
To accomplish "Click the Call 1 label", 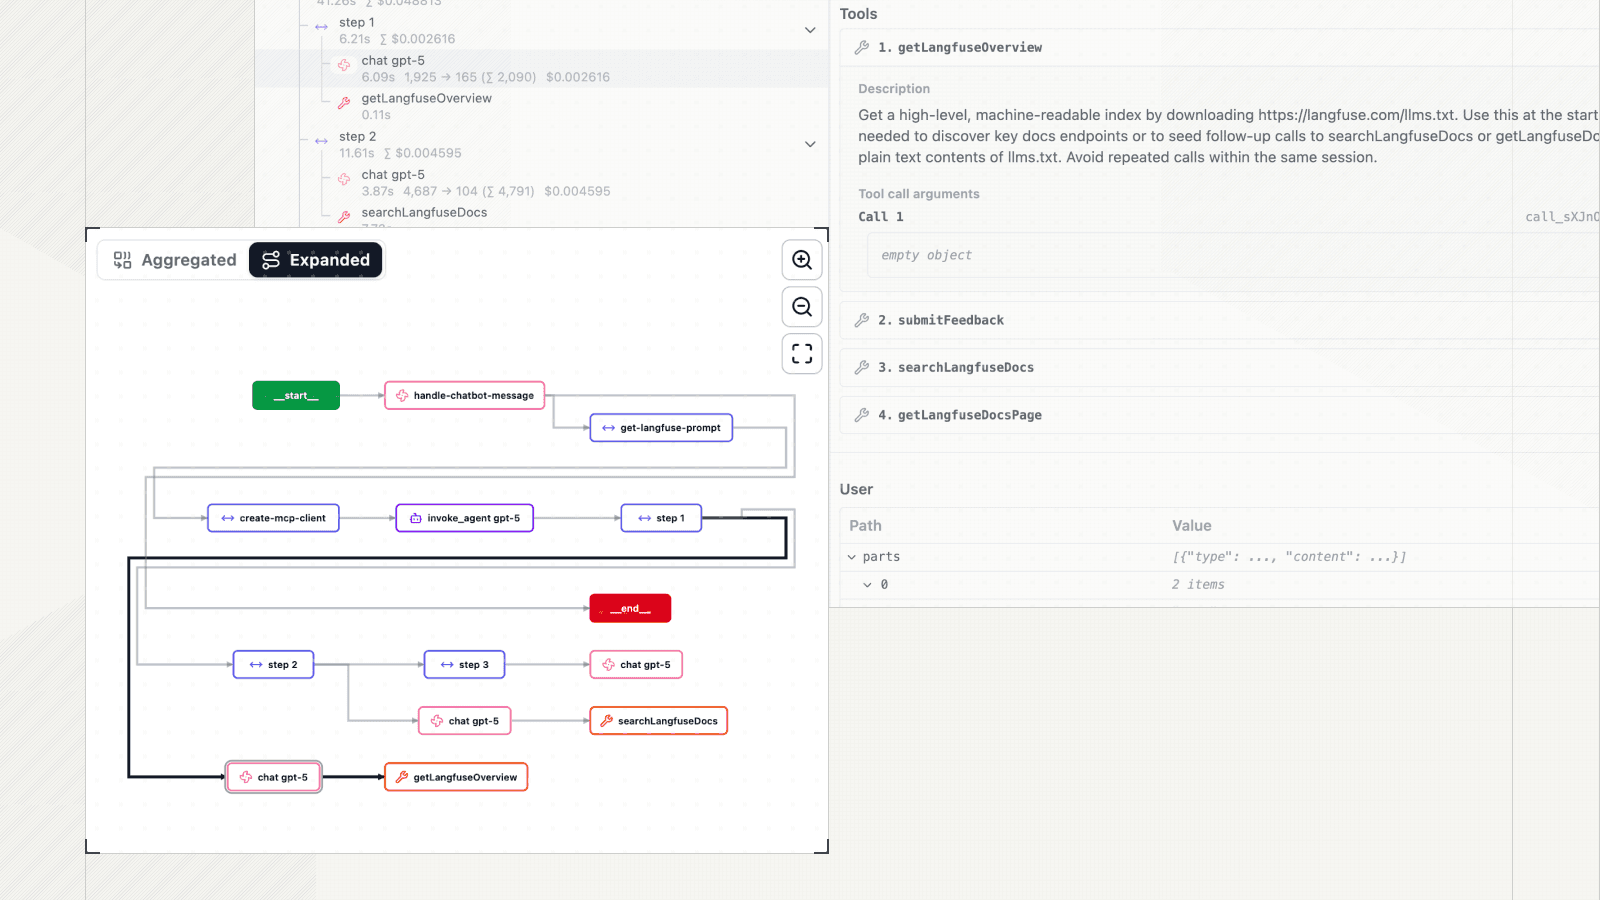I will [x=881, y=217].
